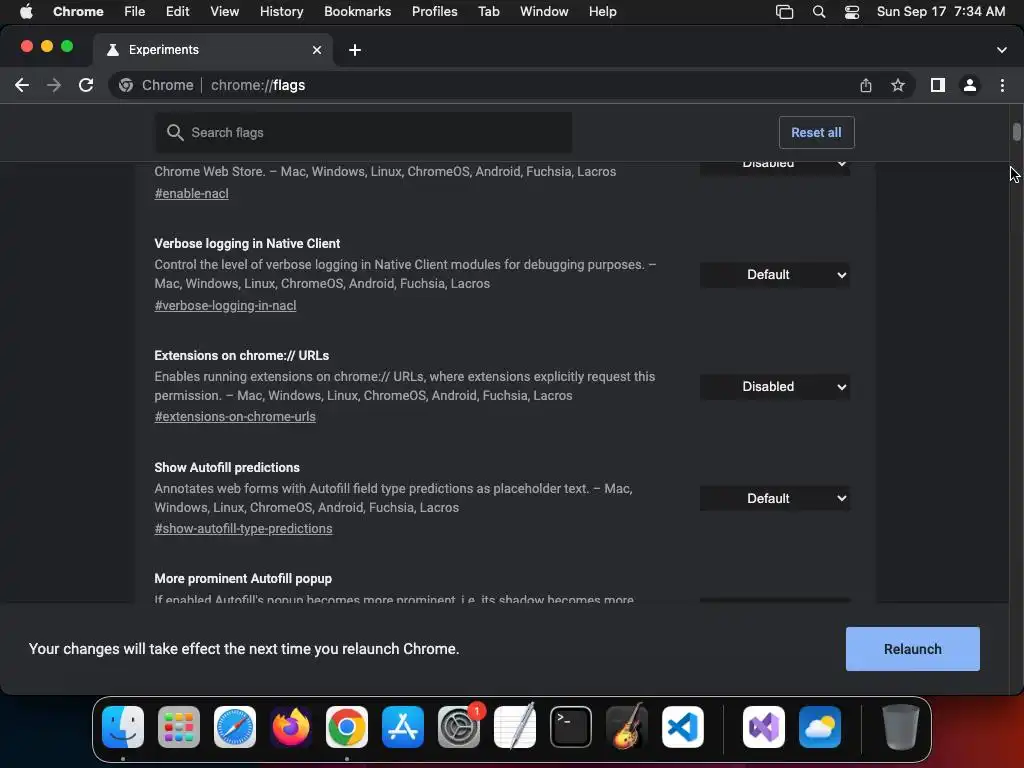Open the File menu
Viewport: 1024px width, 768px height.
tap(135, 12)
